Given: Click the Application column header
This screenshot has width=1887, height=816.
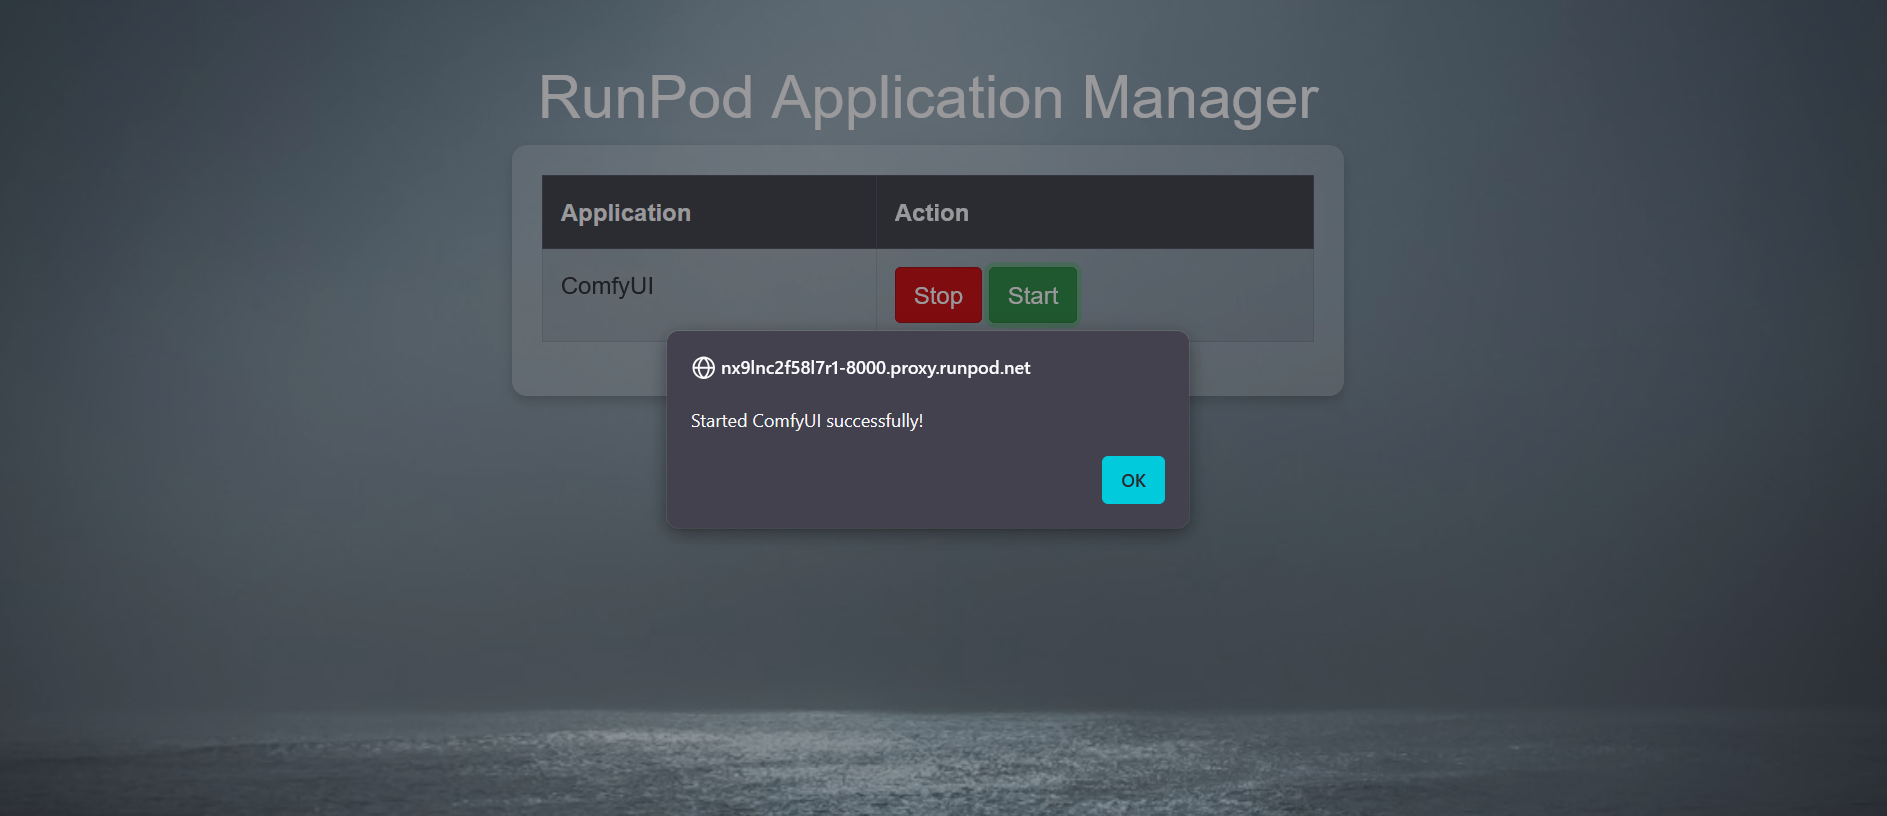Looking at the screenshot, I should click(709, 212).
